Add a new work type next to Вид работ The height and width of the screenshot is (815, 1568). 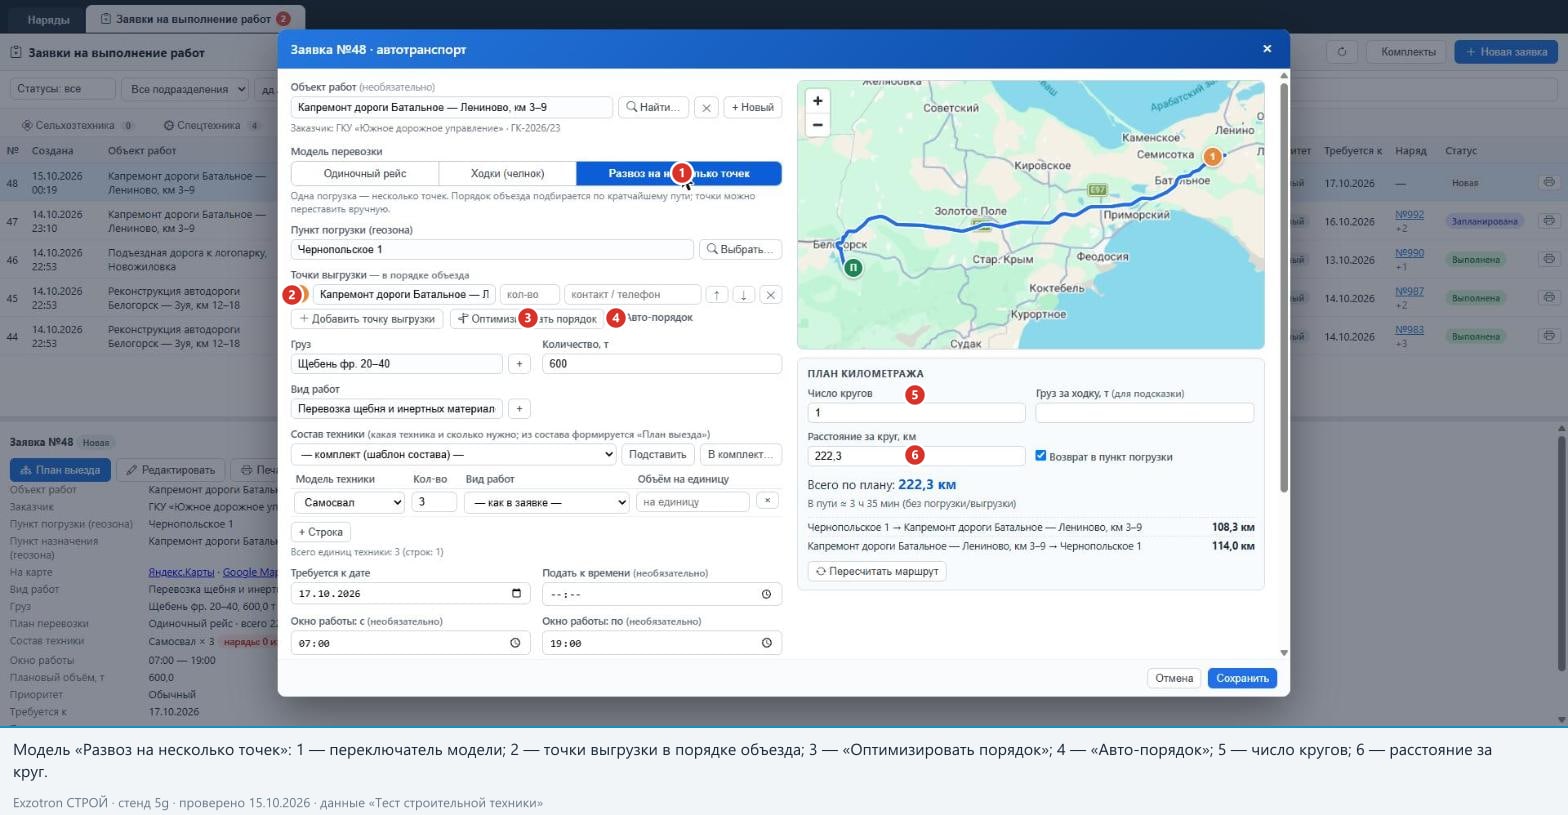click(518, 409)
